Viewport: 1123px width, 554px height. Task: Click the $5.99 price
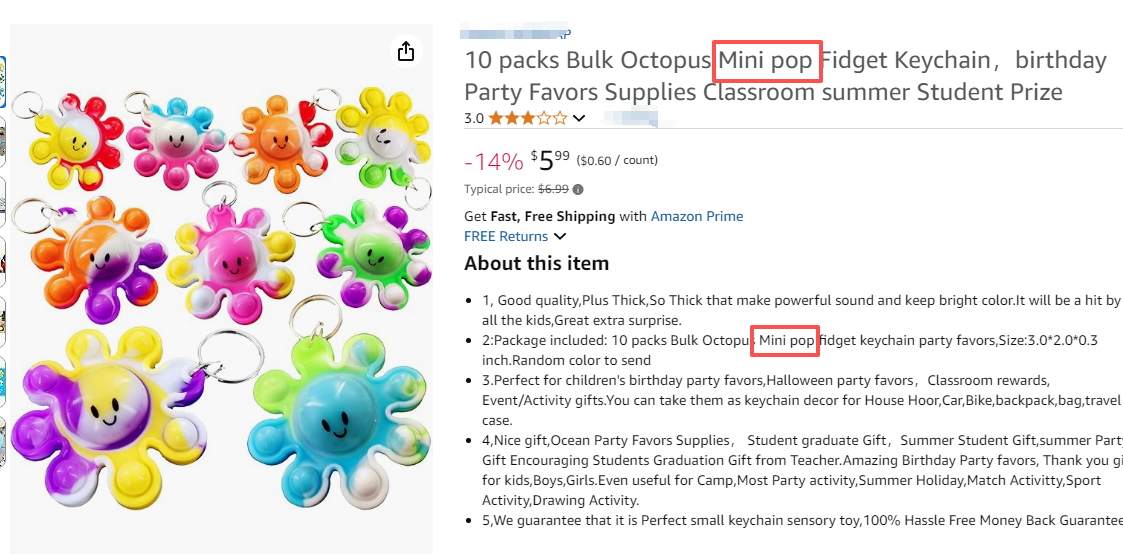tap(551, 160)
